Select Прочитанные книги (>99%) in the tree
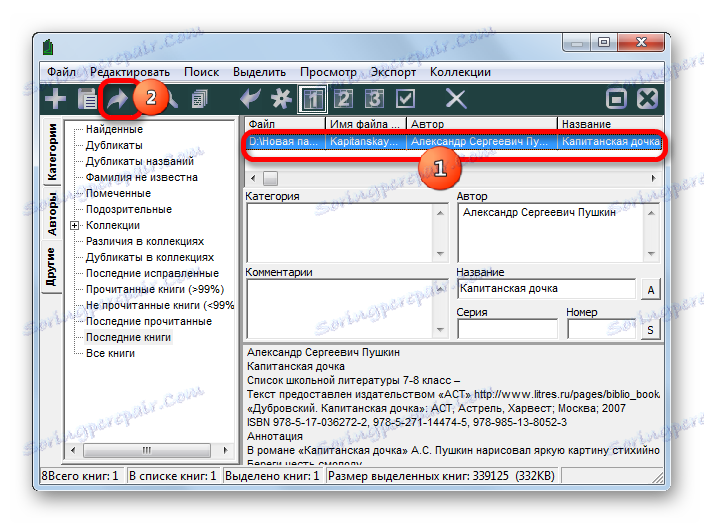This screenshot has width=704, height=524. [x=154, y=290]
